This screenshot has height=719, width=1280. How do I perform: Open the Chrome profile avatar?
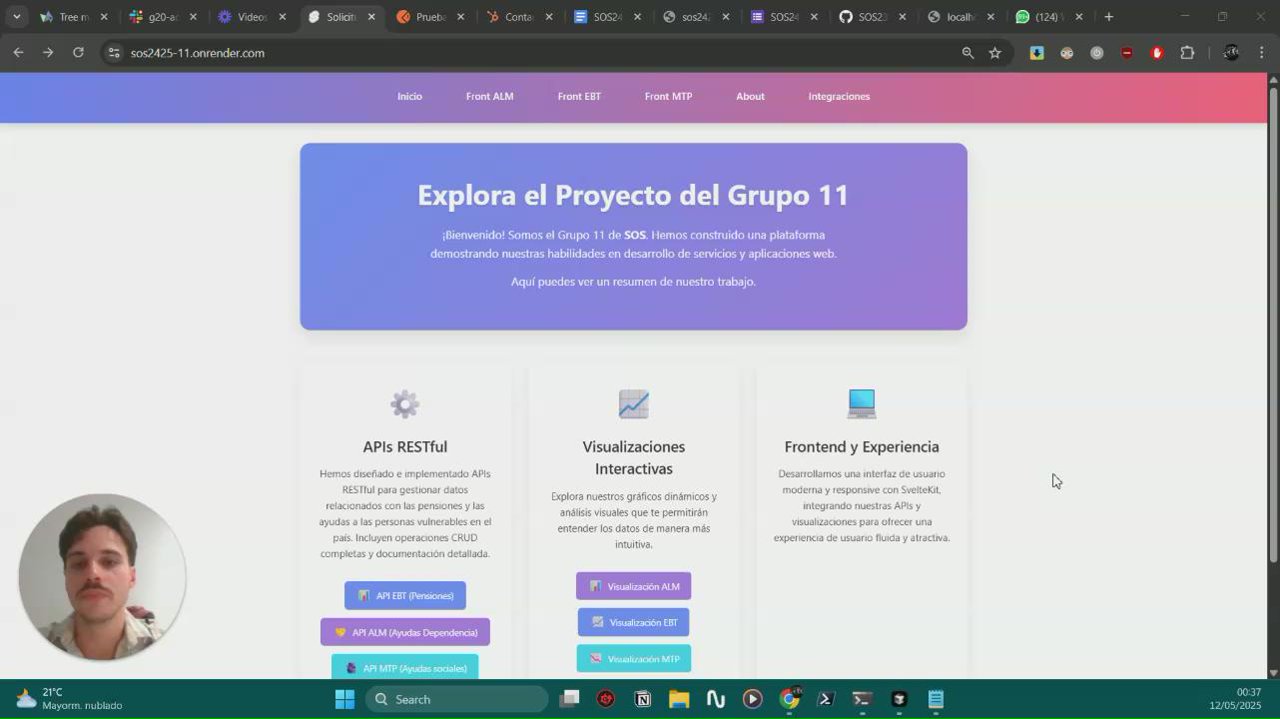[1231, 53]
